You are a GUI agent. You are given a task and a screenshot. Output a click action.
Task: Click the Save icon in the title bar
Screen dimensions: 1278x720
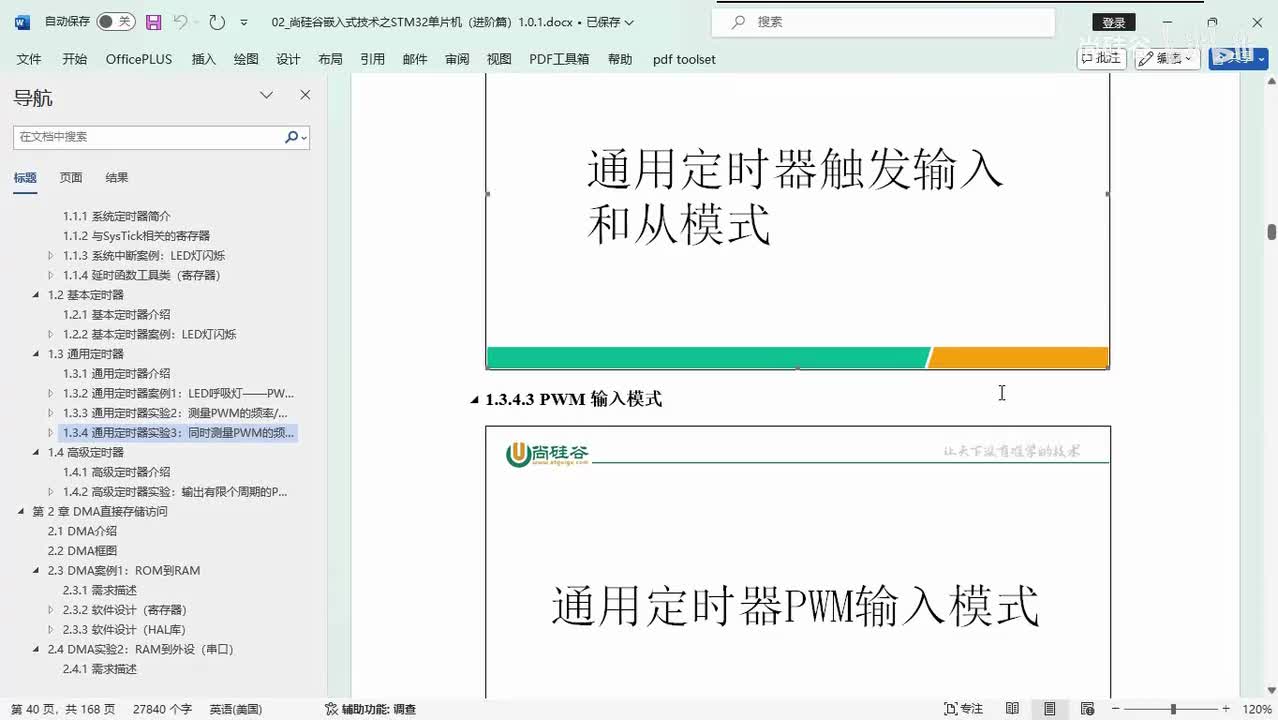153,22
